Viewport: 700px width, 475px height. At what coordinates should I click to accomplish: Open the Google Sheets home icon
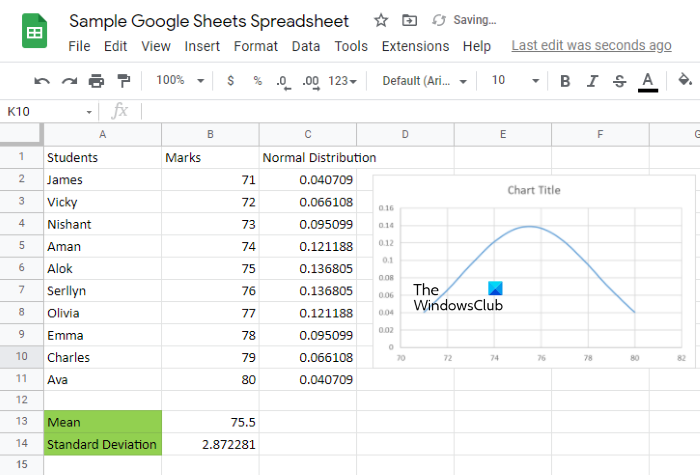point(35,32)
